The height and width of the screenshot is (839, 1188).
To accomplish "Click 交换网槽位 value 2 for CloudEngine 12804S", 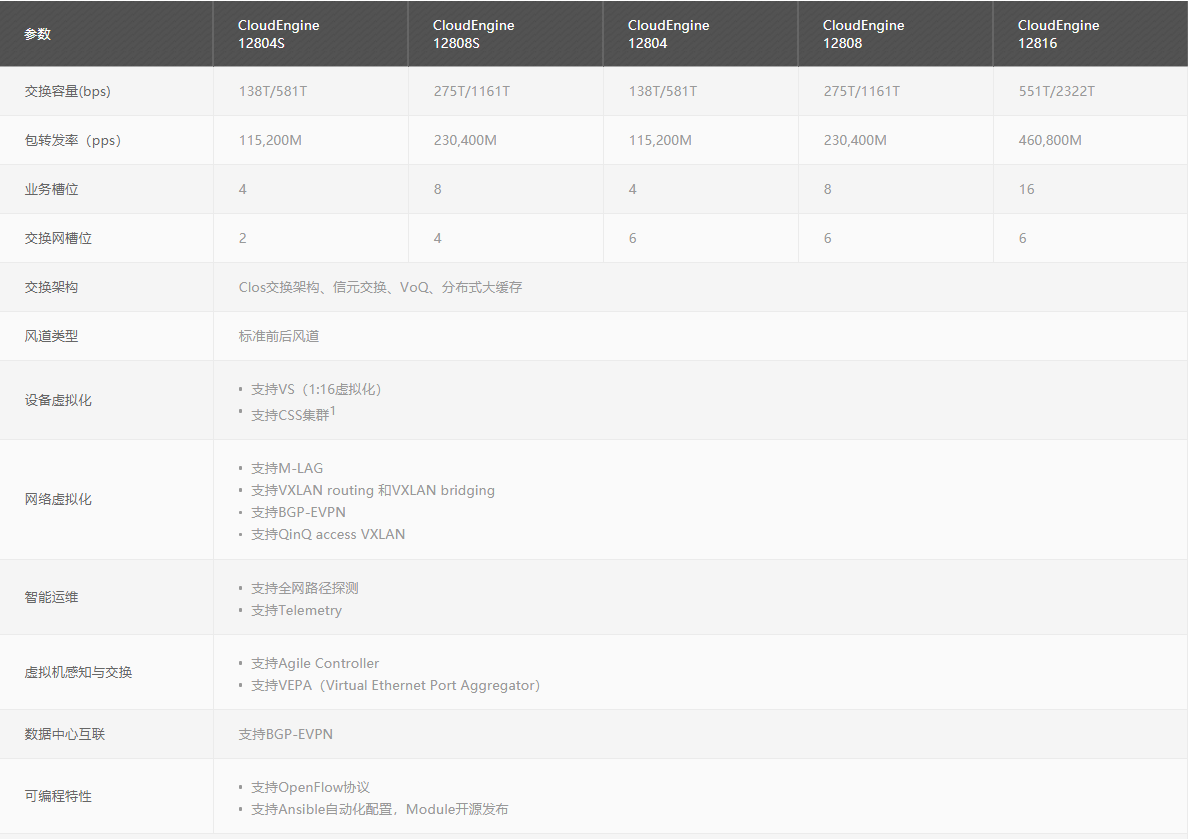I will coord(242,238).
